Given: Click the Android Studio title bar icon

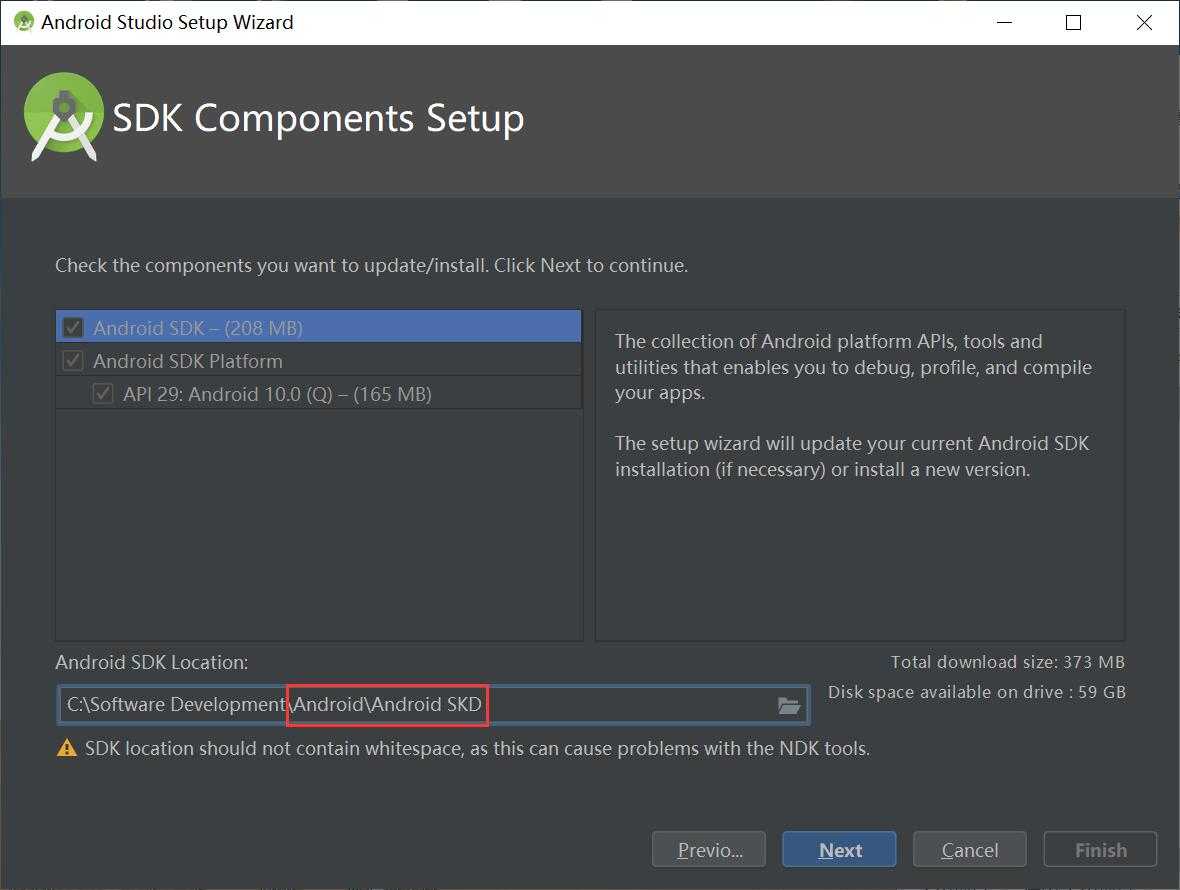Looking at the screenshot, I should click(24, 22).
